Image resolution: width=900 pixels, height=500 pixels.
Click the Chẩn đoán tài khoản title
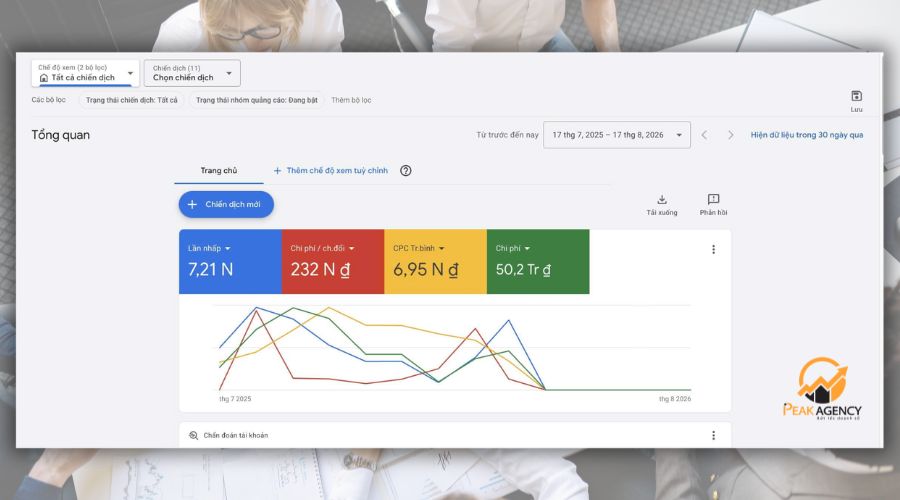pyautogui.click(x=236, y=435)
